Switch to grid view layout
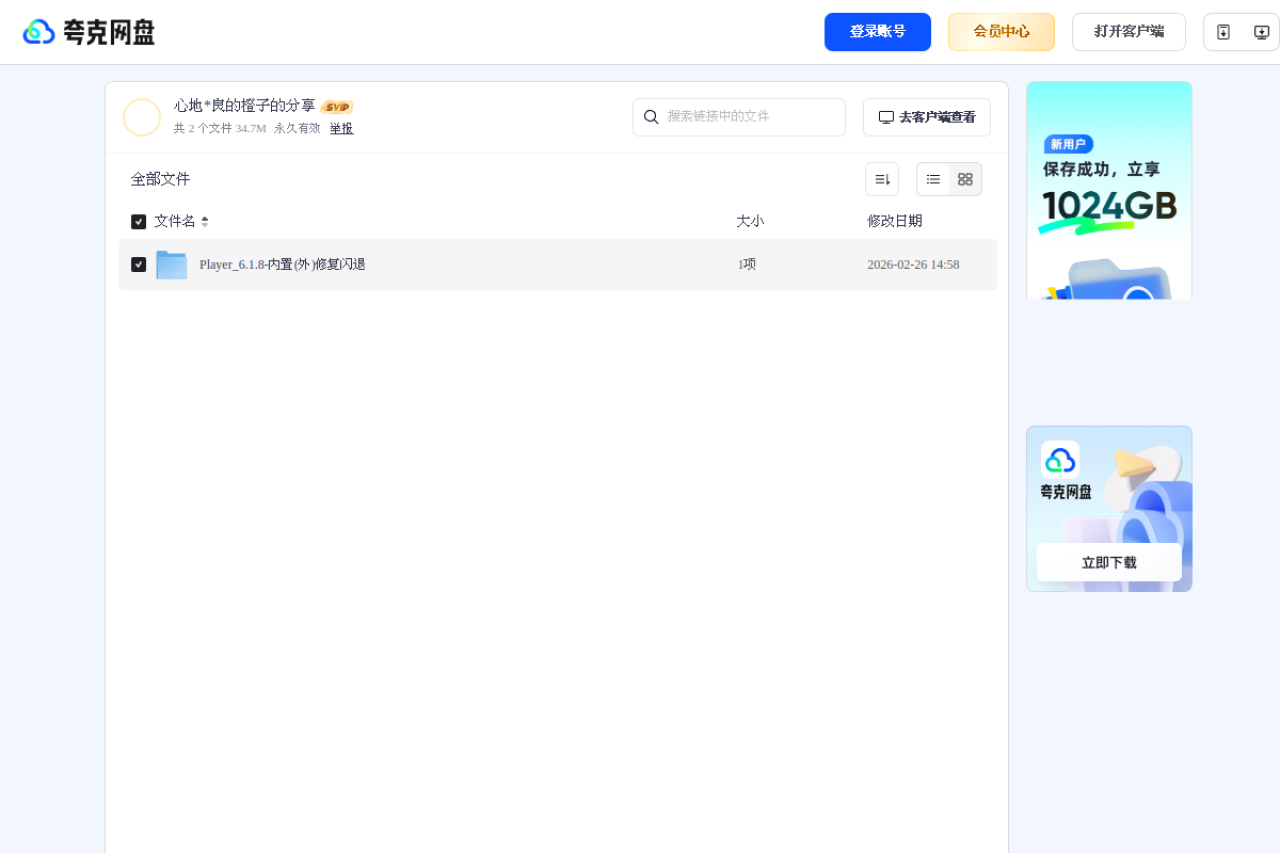The image size is (1280, 853). 964,179
